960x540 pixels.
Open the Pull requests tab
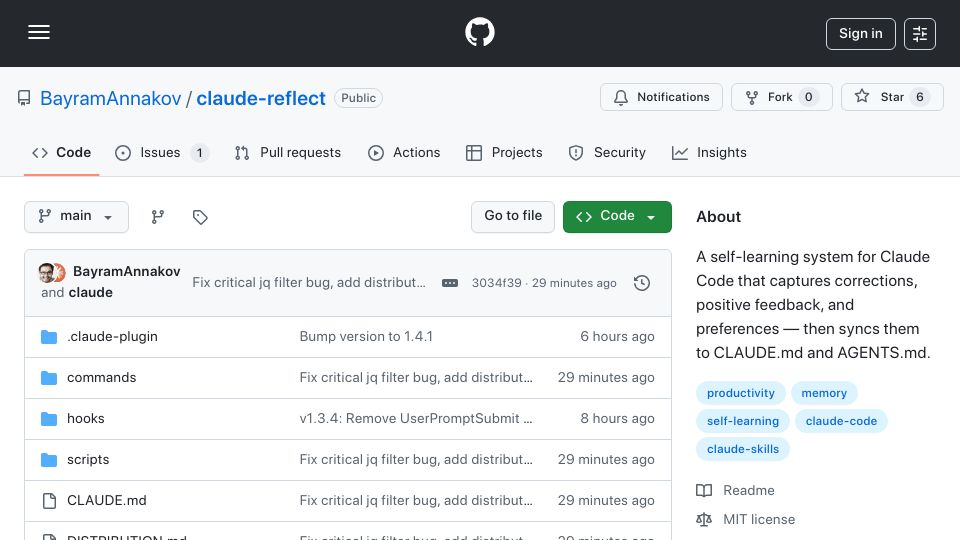pyautogui.click(x=287, y=152)
